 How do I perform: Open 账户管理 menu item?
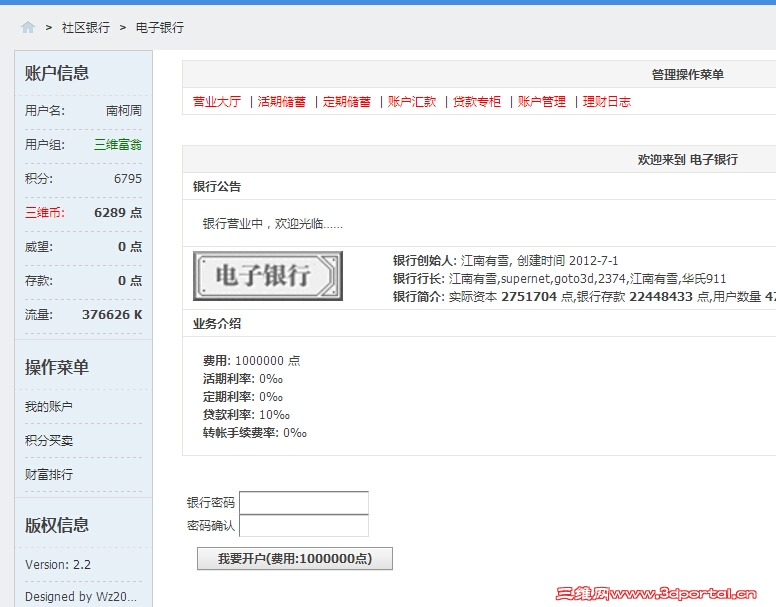541,101
